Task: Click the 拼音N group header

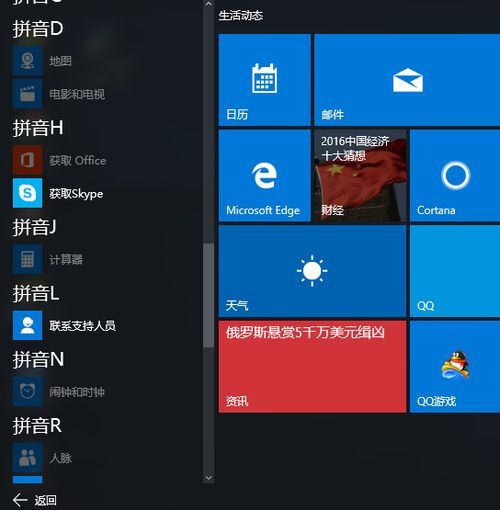Action: [x=38, y=360]
